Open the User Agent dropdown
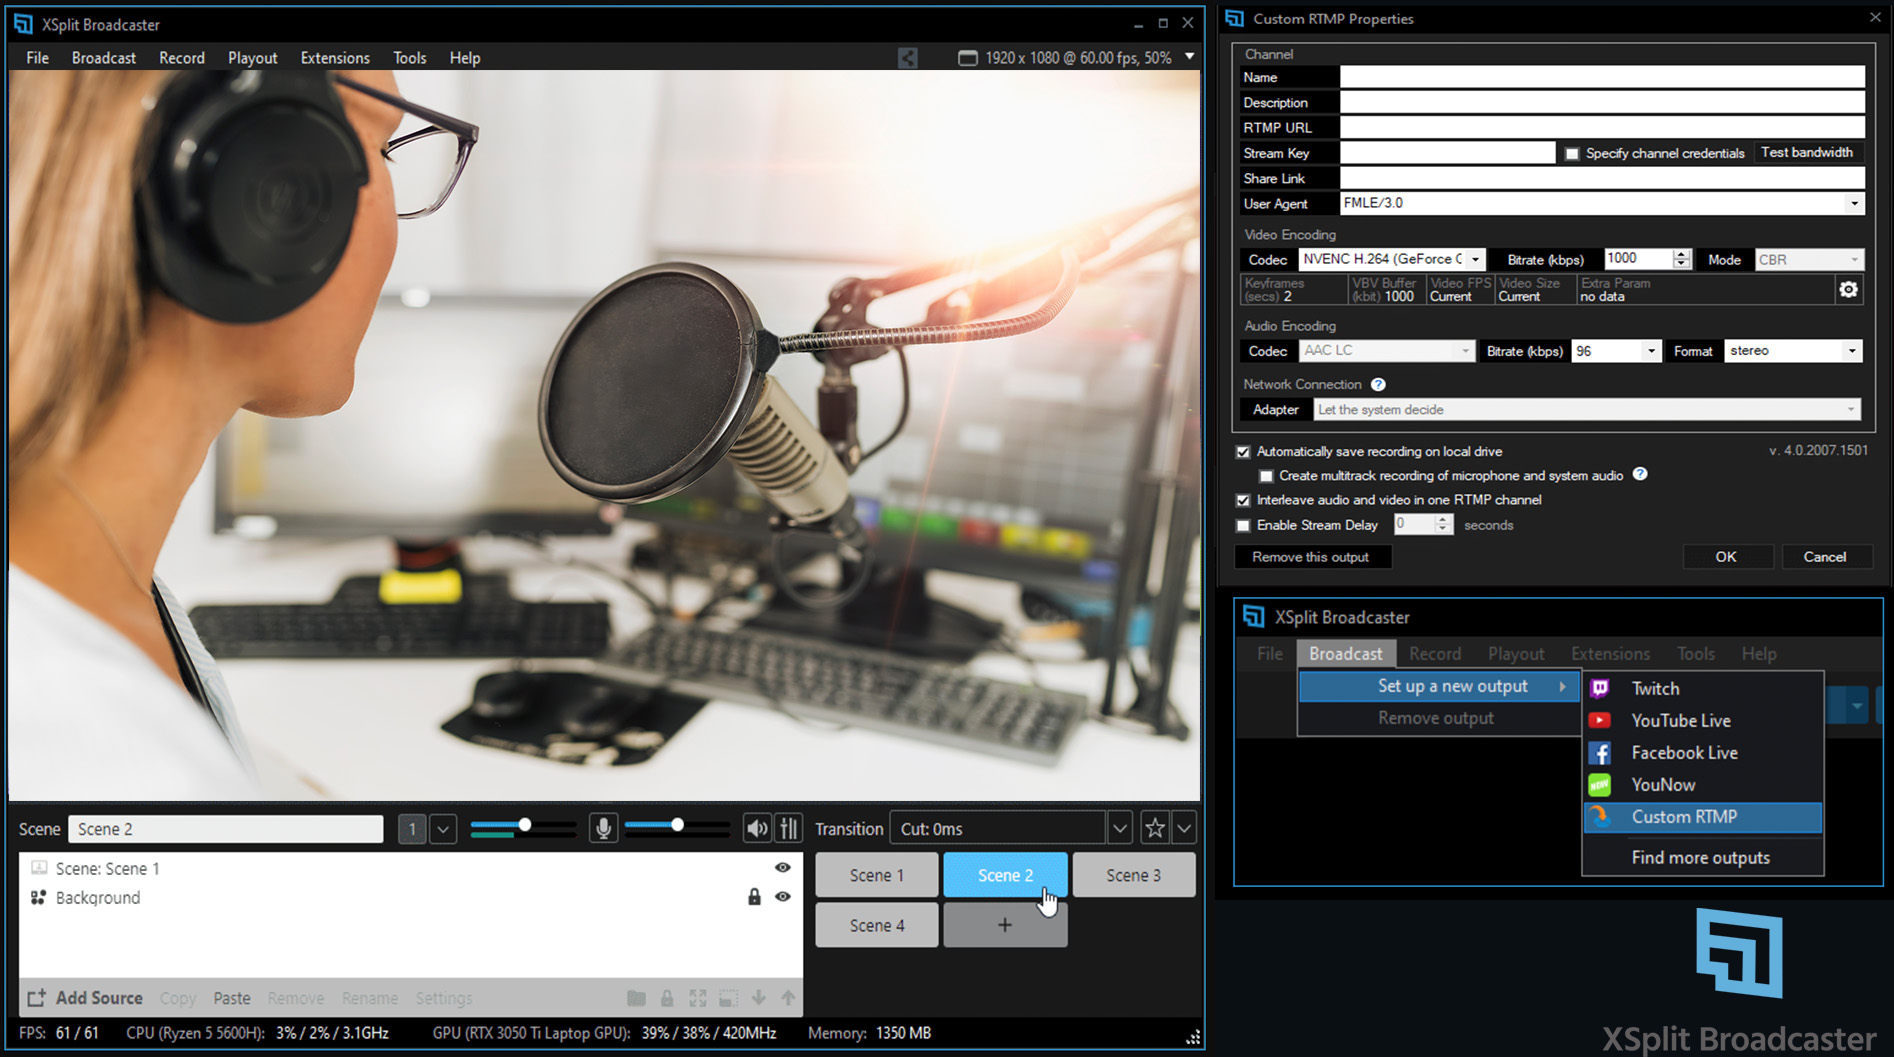This screenshot has height=1057, width=1894. coord(1853,203)
